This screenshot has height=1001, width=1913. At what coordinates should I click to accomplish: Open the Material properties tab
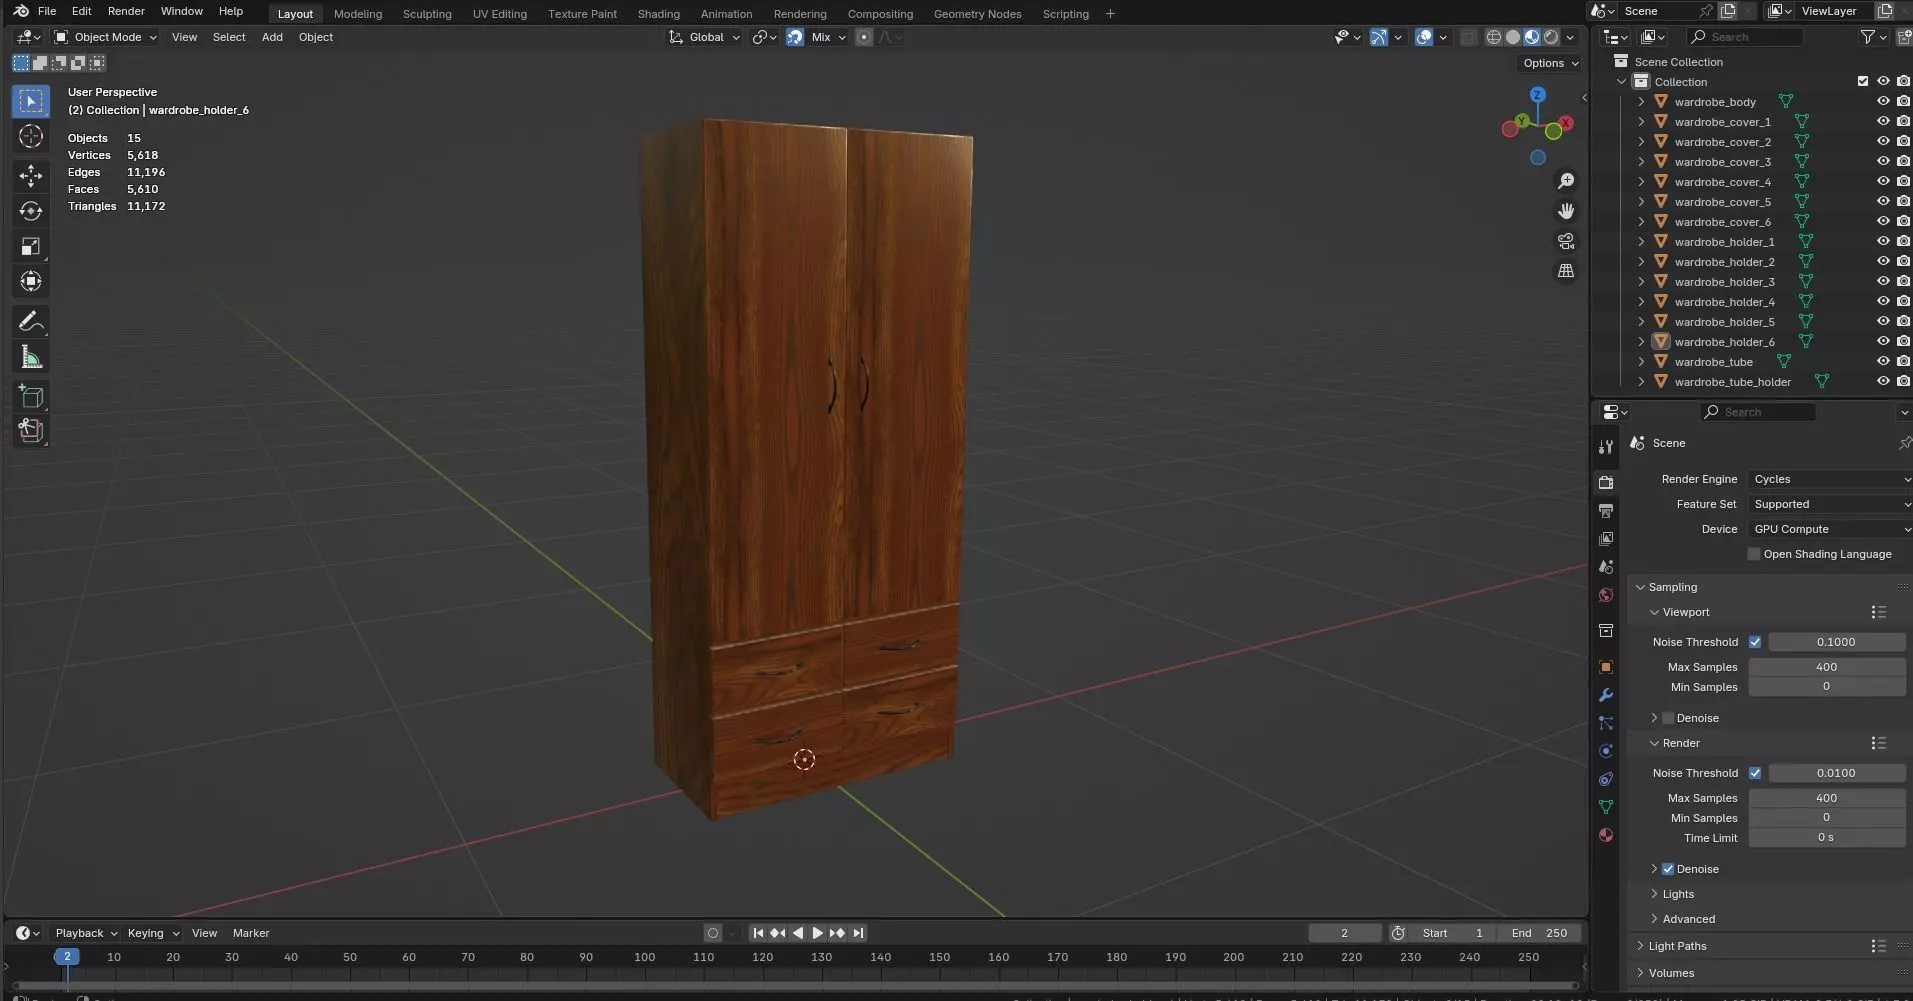pos(1606,835)
